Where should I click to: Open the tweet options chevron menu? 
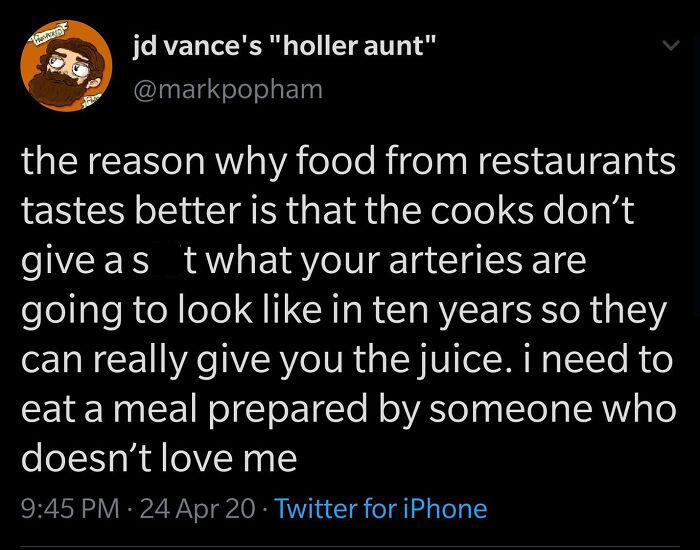670,46
